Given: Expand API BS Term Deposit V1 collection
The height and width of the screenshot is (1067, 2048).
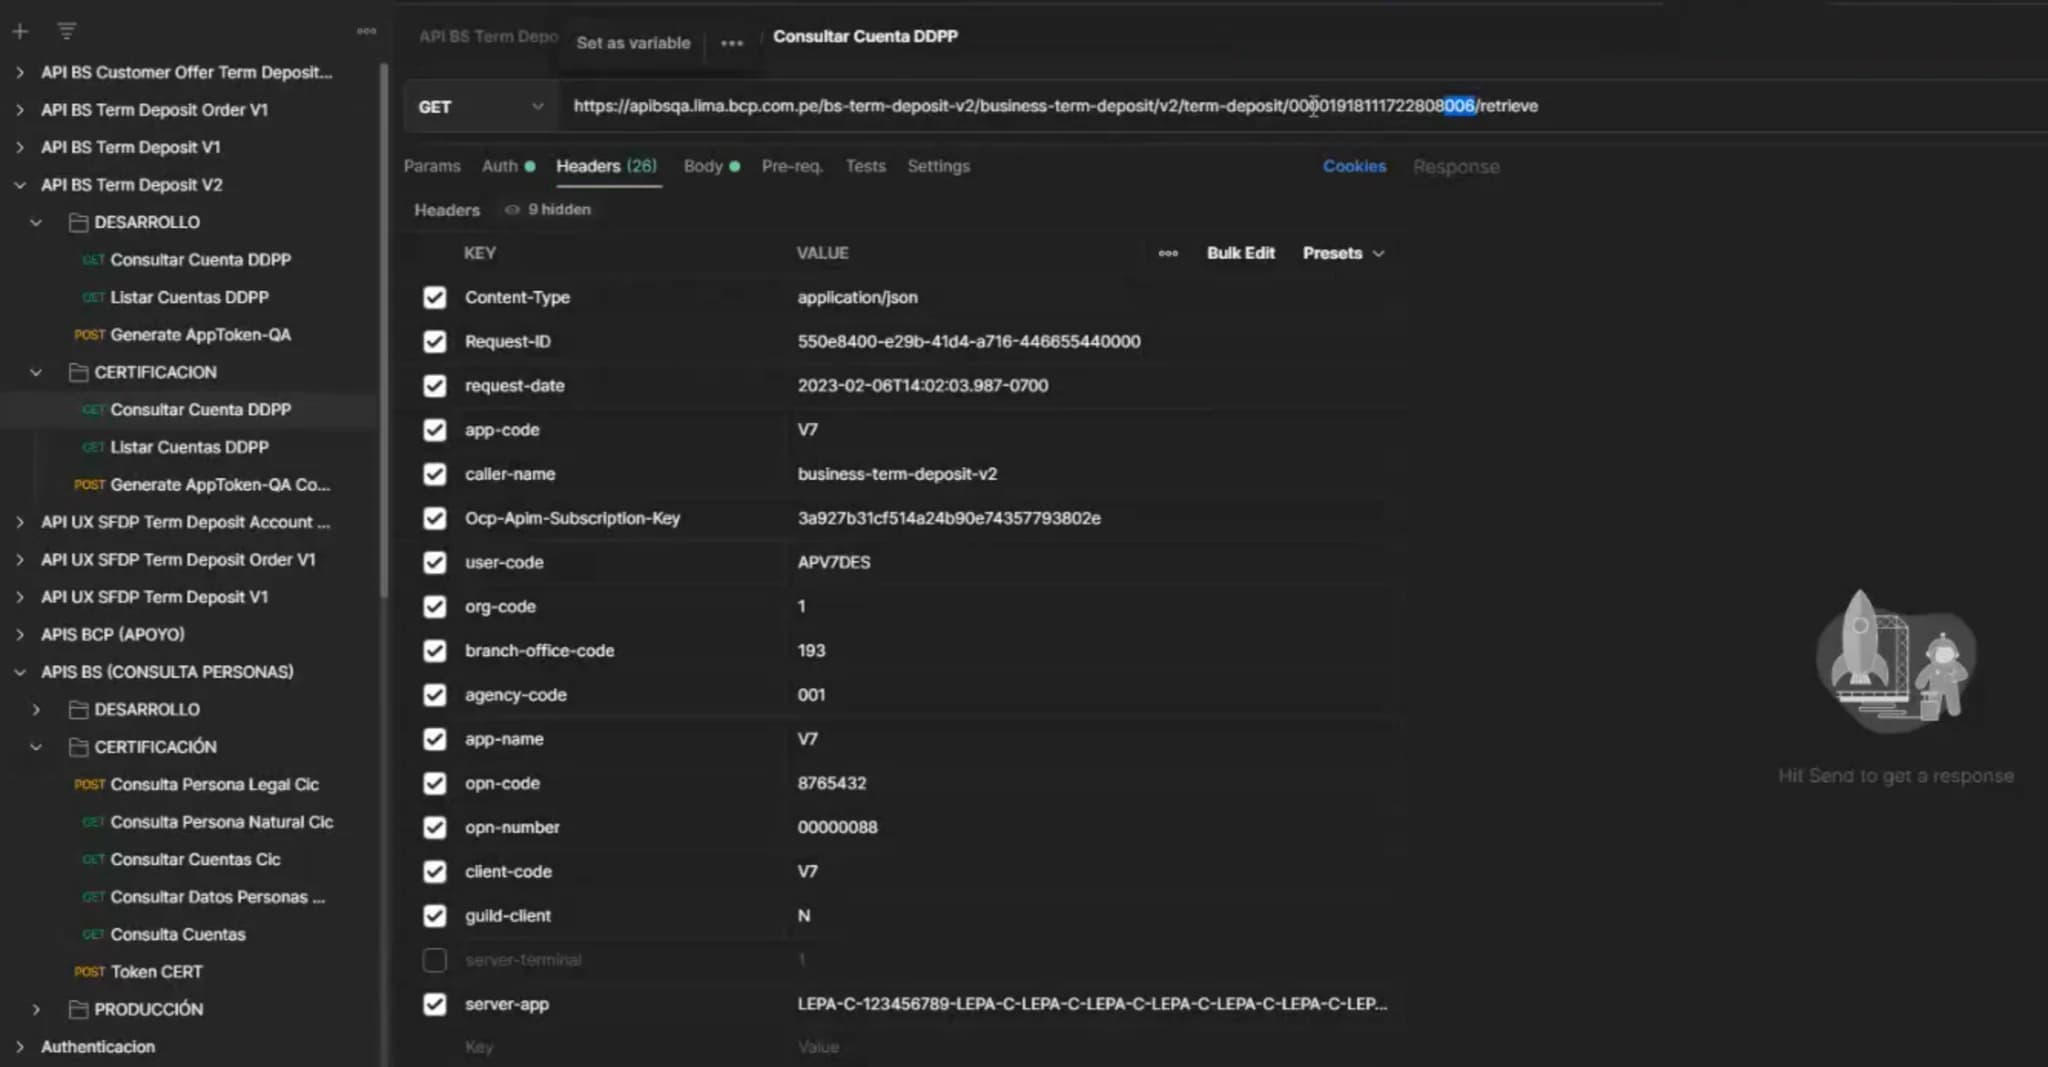Looking at the screenshot, I should coord(20,147).
